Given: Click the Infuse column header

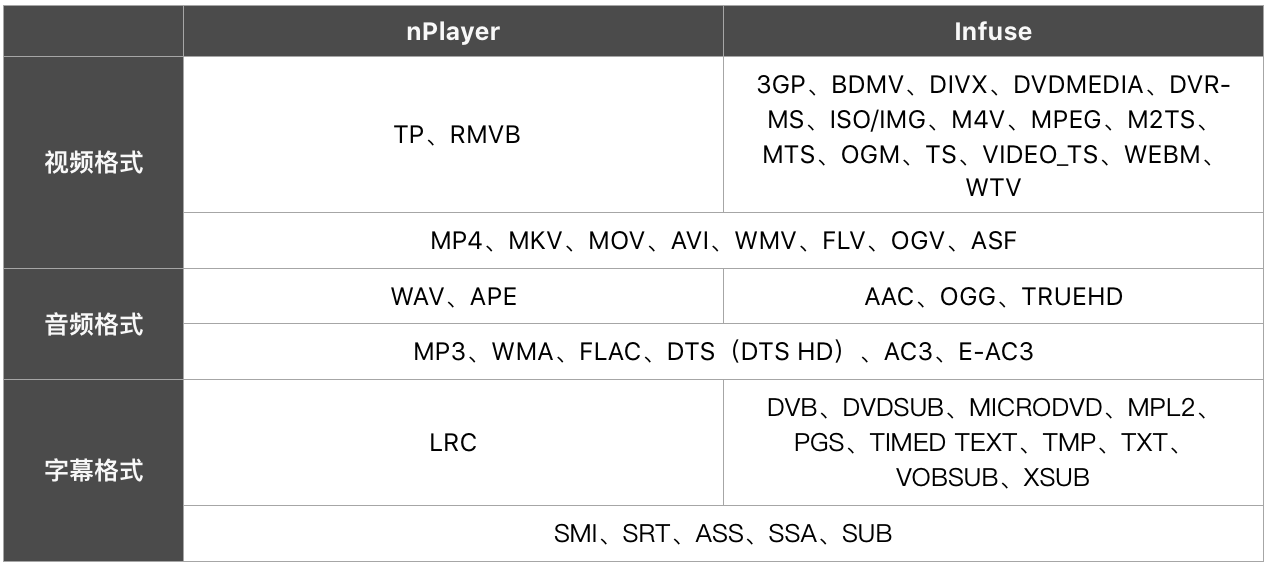Looking at the screenshot, I should pos(993,32).
